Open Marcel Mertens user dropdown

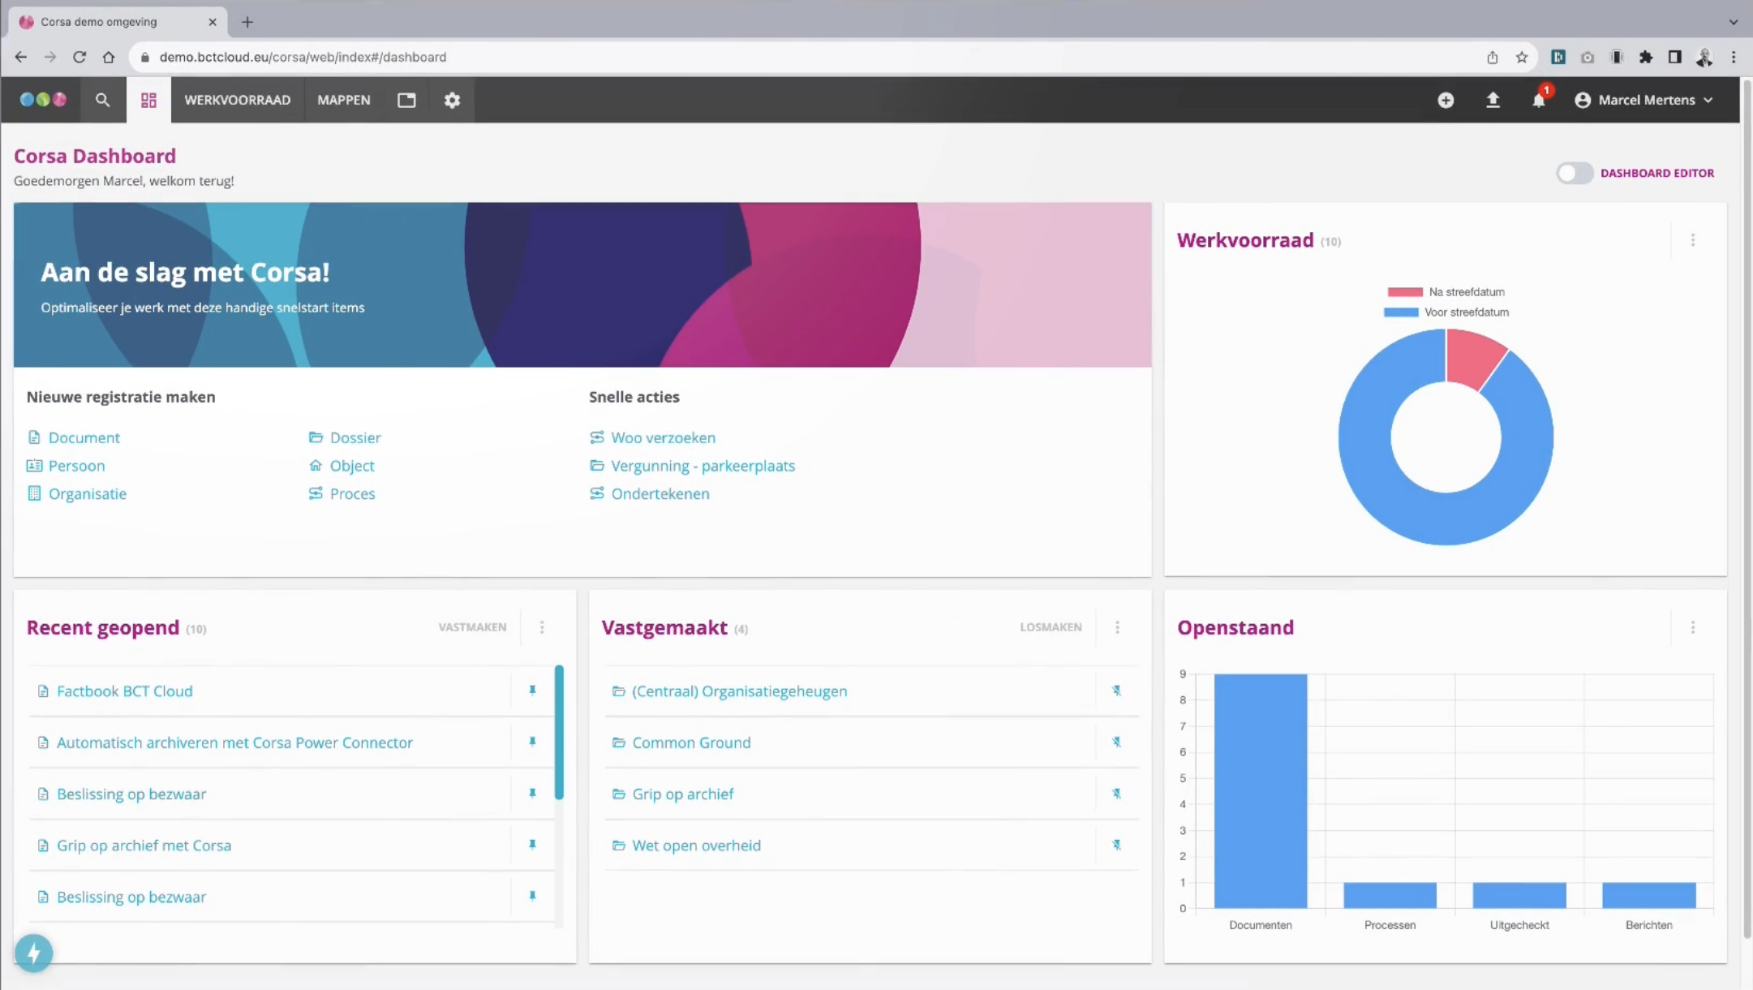coord(1644,100)
